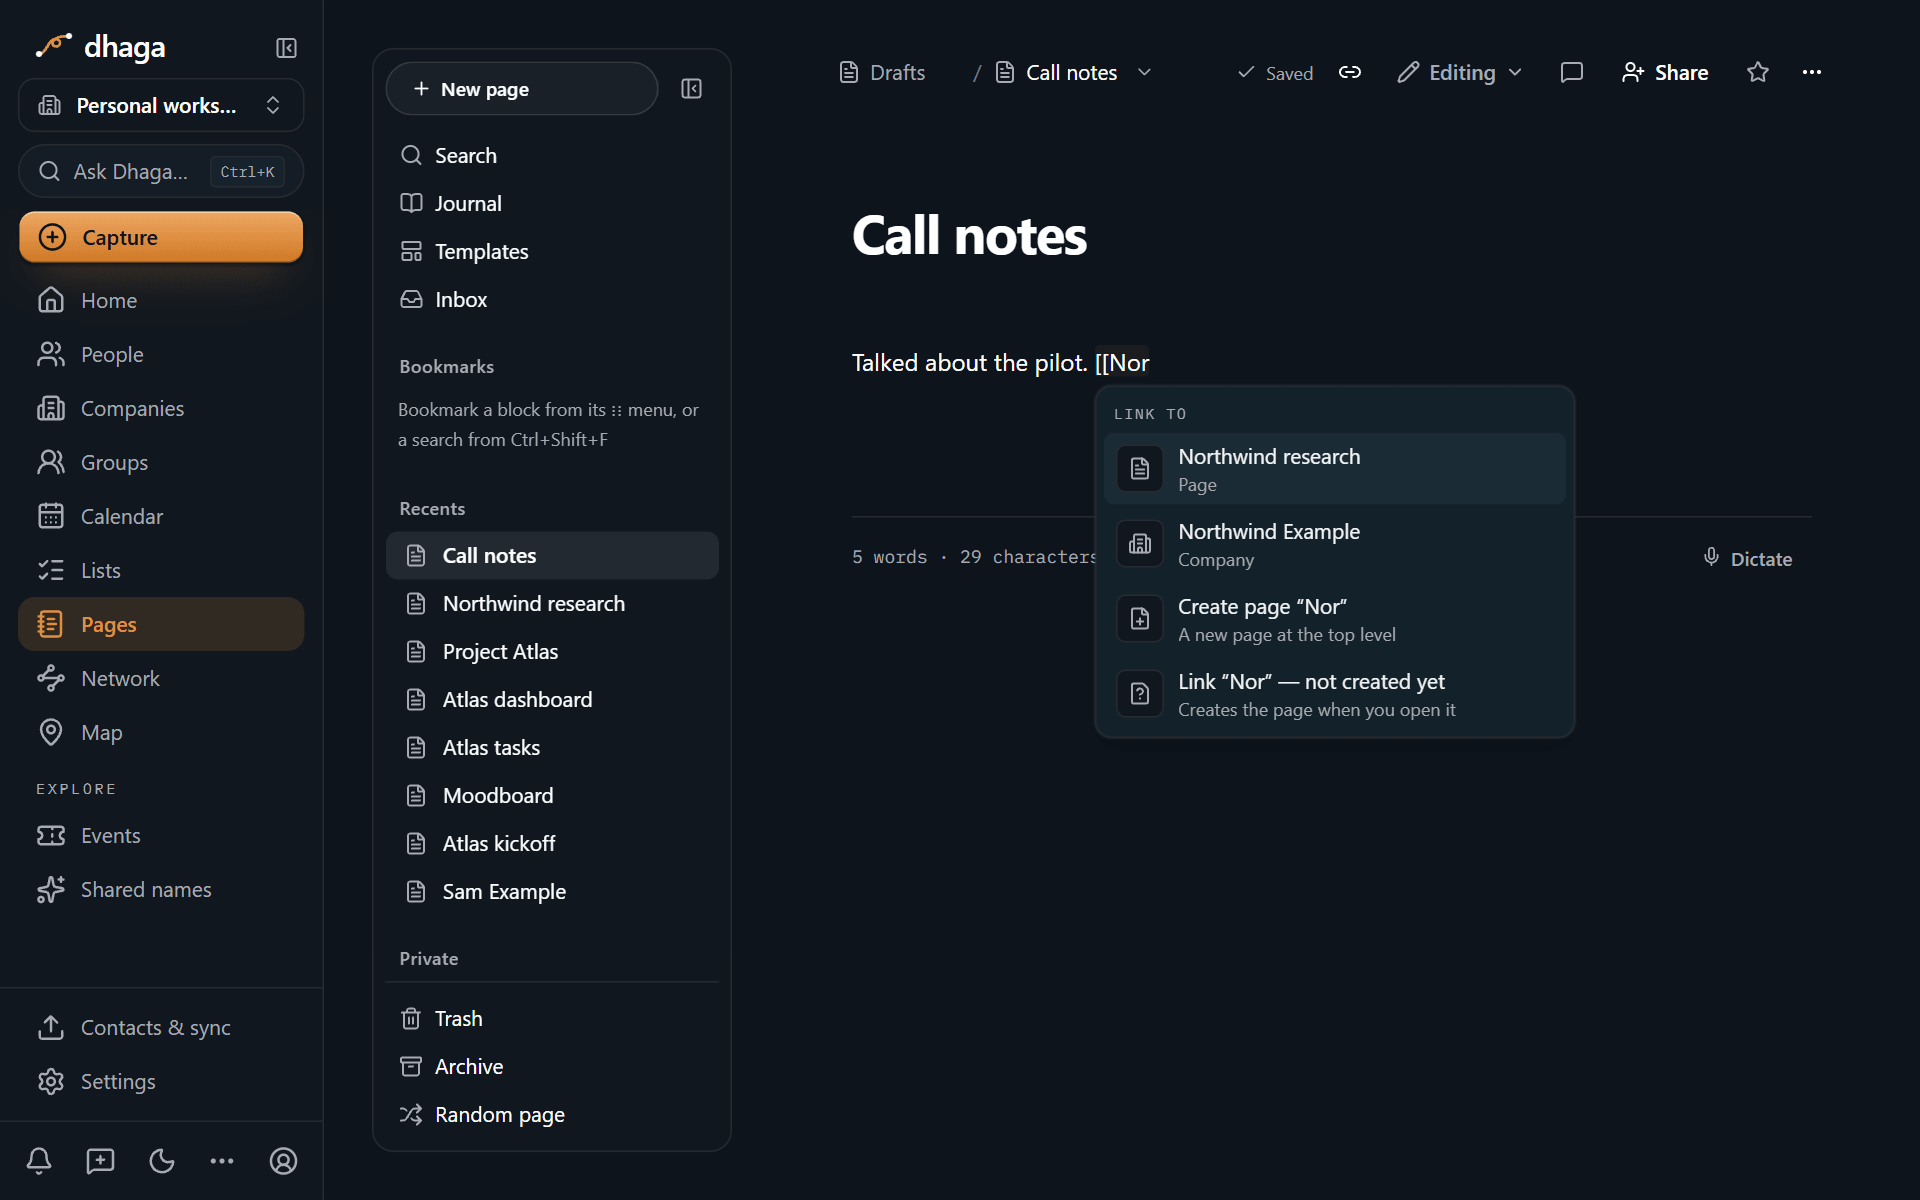Select Create page “Nor” option
The height and width of the screenshot is (1200, 1920).
point(1335,619)
